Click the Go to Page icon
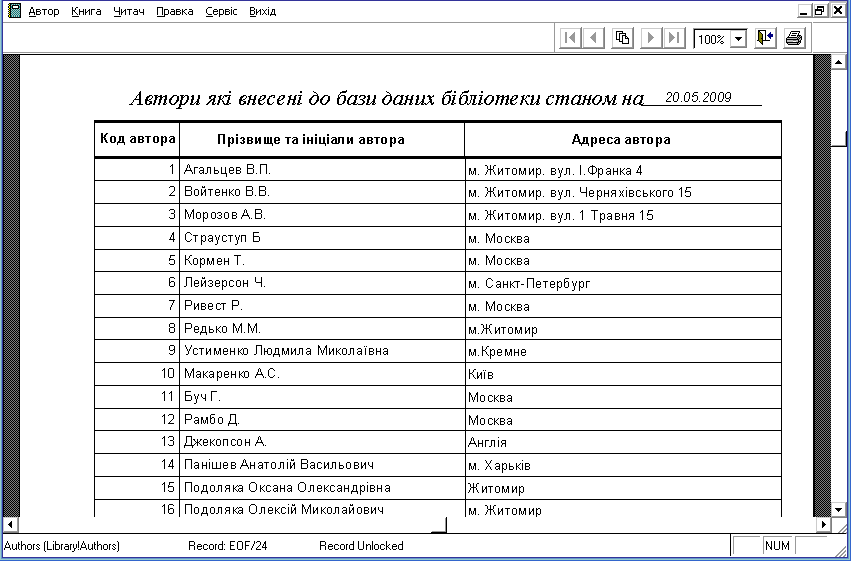 point(622,38)
